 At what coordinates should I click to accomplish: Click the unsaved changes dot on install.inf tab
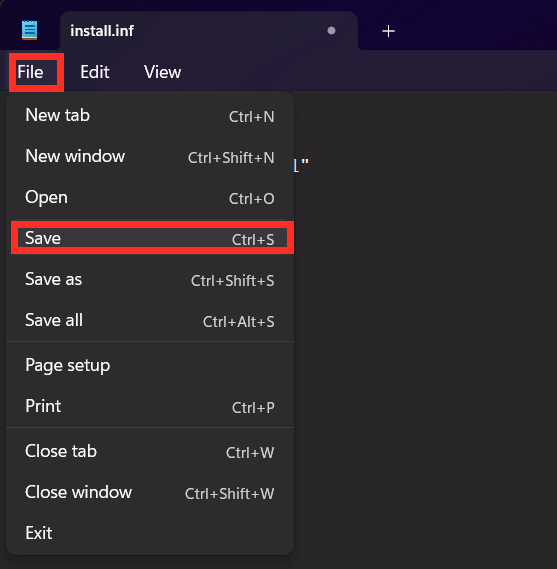coord(331,31)
